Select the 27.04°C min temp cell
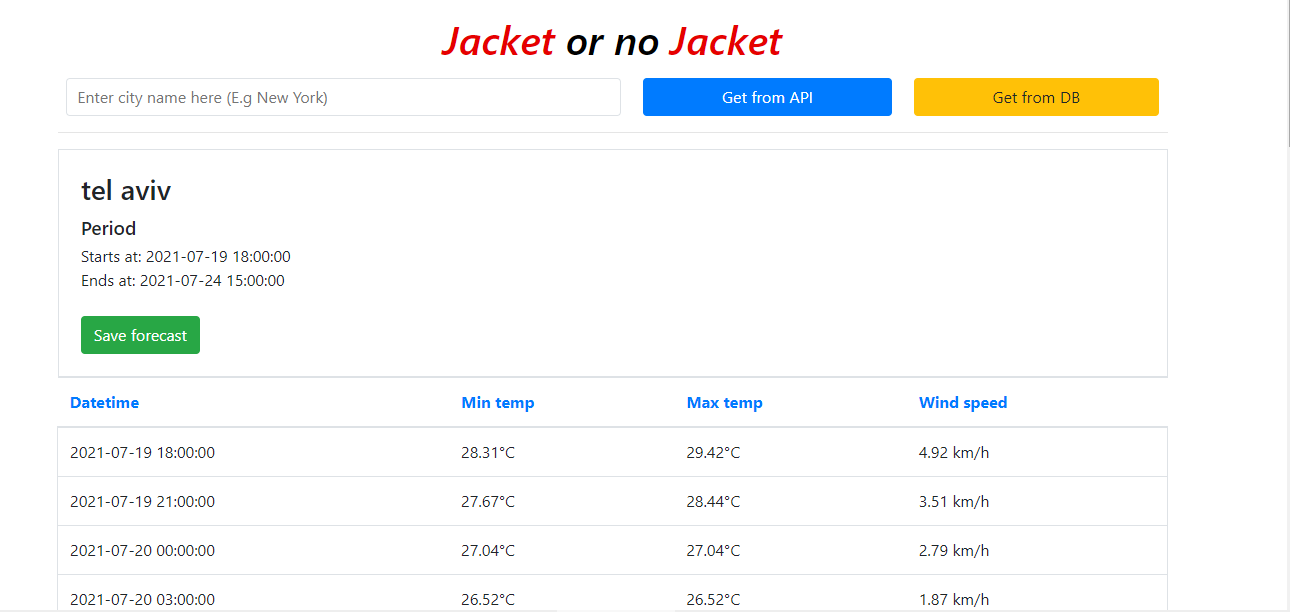Viewport: 1290px width, 612px height. tap(488, 551)
